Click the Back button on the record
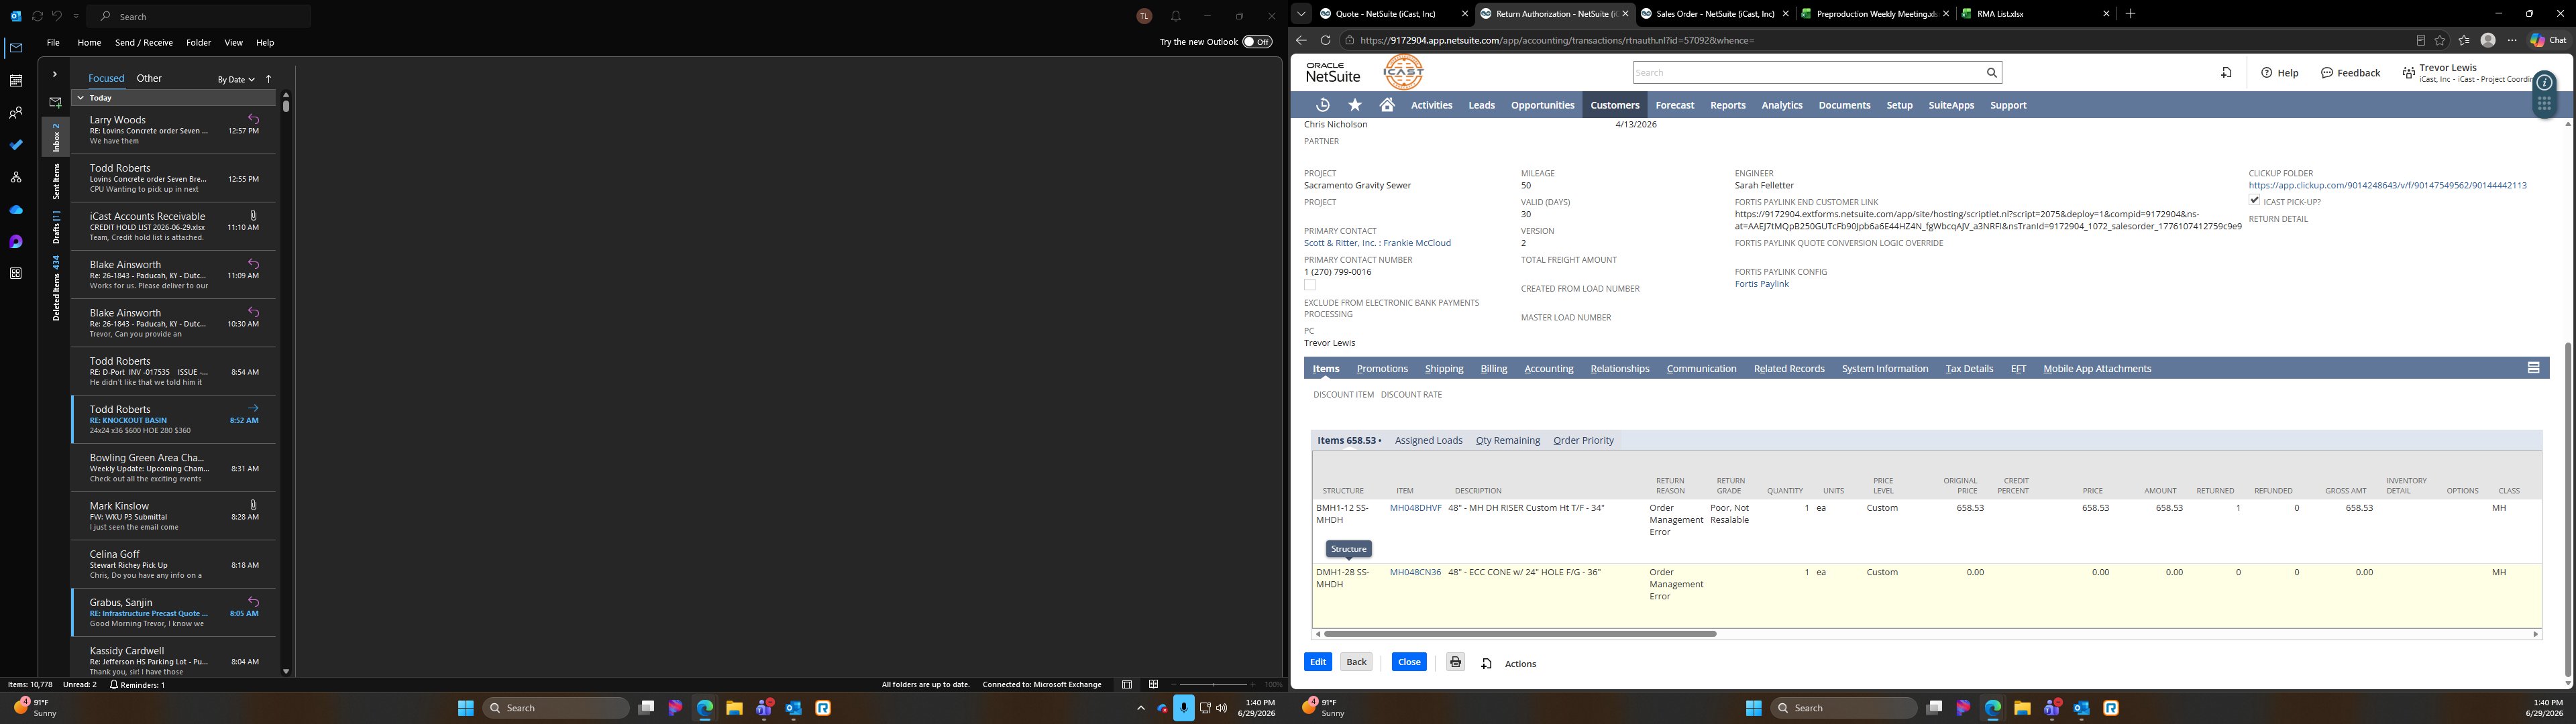The height and width of the screenshot is (724, 2576). [1356, 662]
